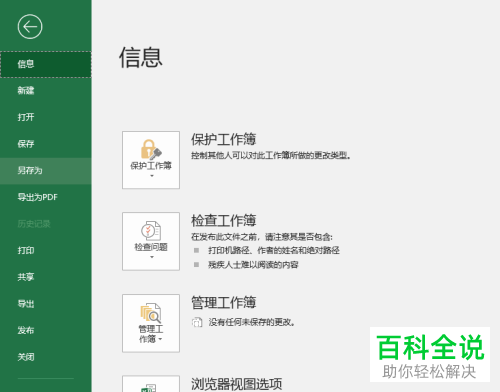Click the unsaved document icon beside 没有任何未保存的更改
Screen dimensions: 500x392
(197, 322)
